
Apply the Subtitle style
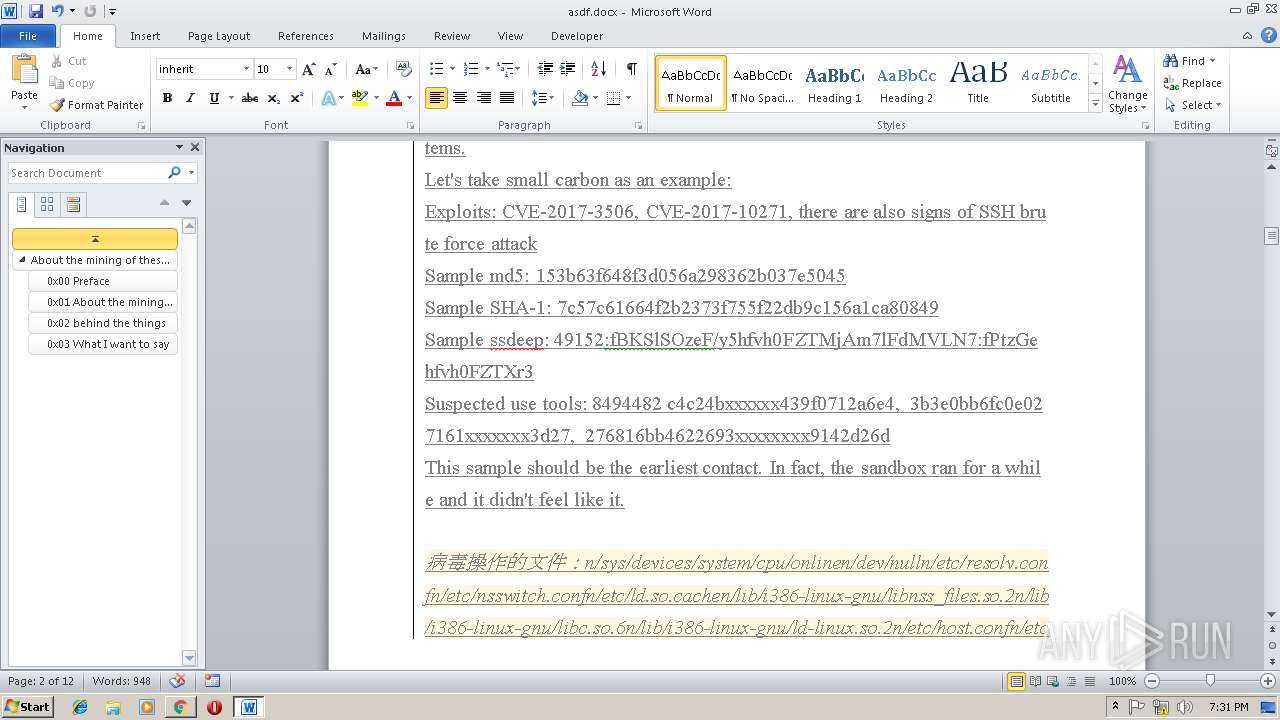(1050, 83)
